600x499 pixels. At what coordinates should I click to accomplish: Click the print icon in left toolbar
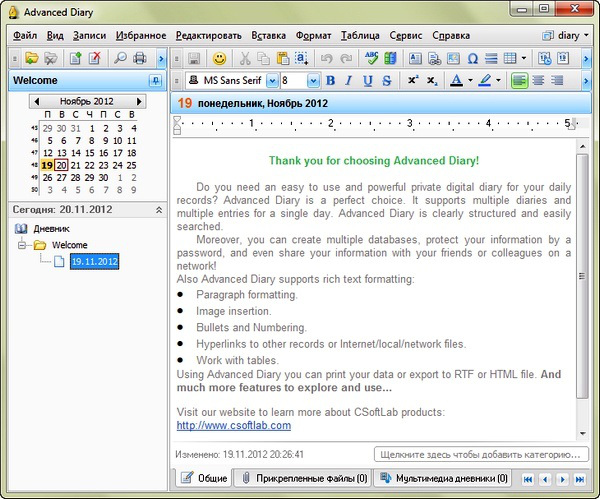click(140, 58)
